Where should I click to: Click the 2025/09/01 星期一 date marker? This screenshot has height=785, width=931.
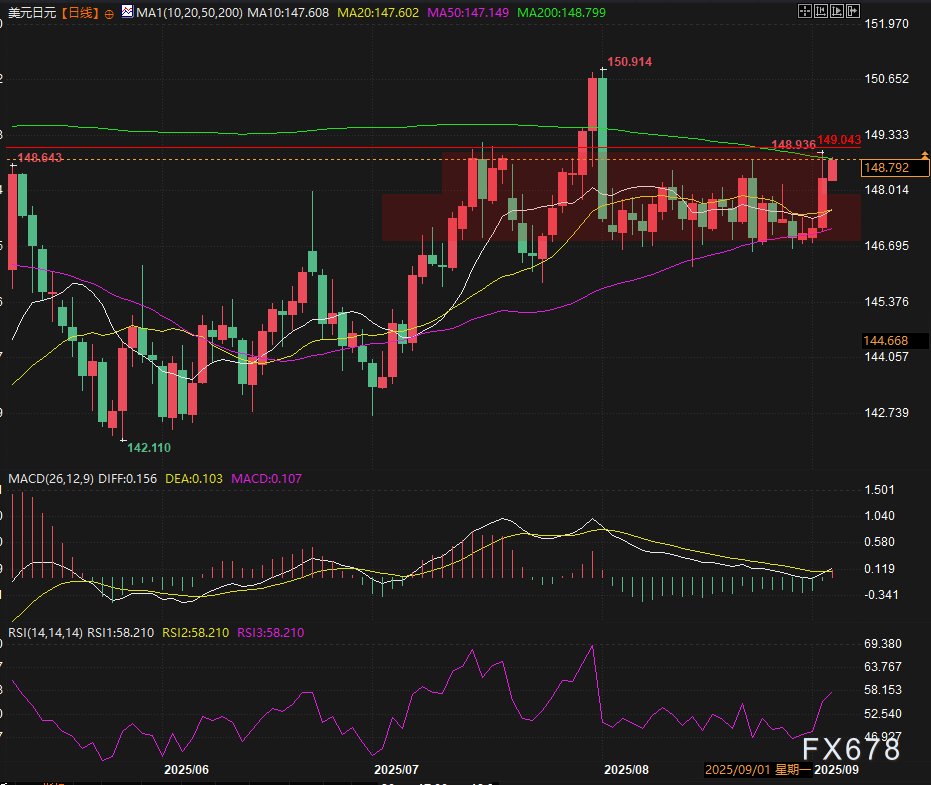pos(754,769)
